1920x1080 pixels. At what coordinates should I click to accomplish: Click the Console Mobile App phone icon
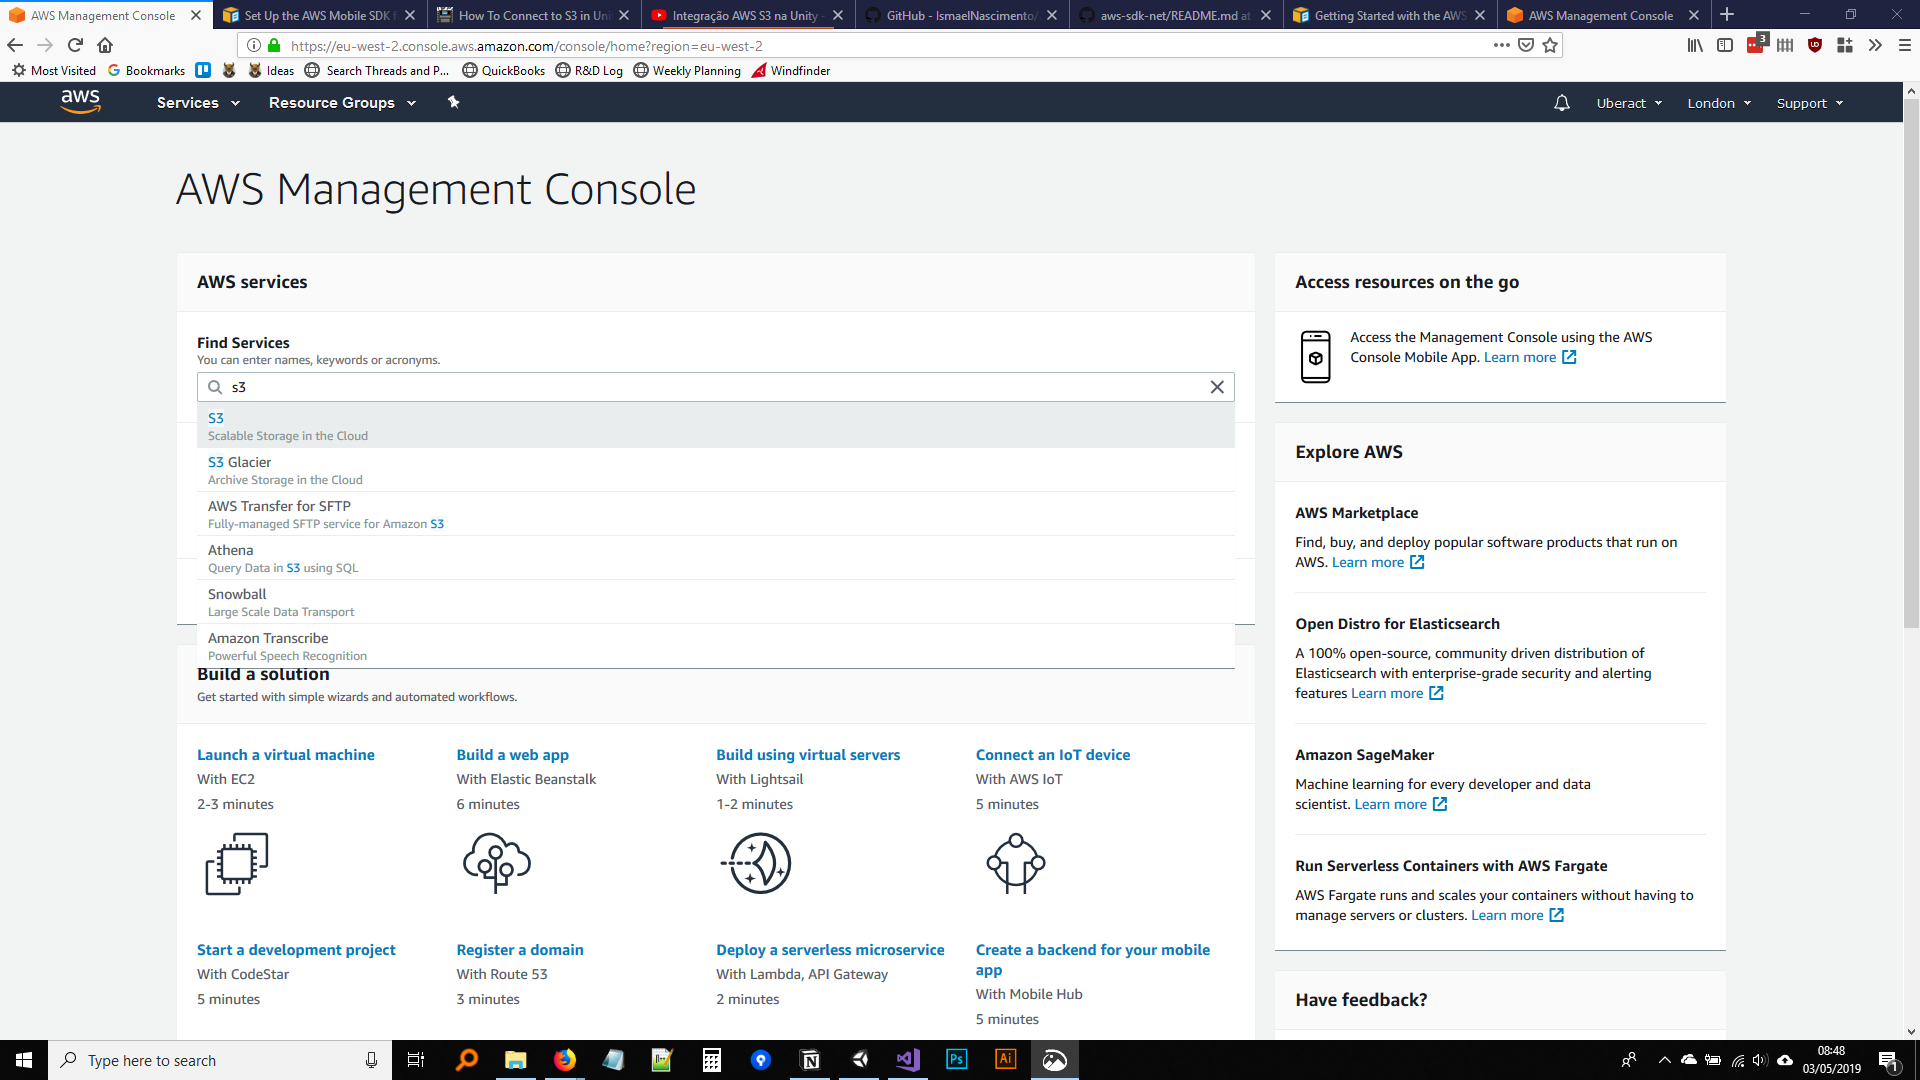(x=1315, y=356)
